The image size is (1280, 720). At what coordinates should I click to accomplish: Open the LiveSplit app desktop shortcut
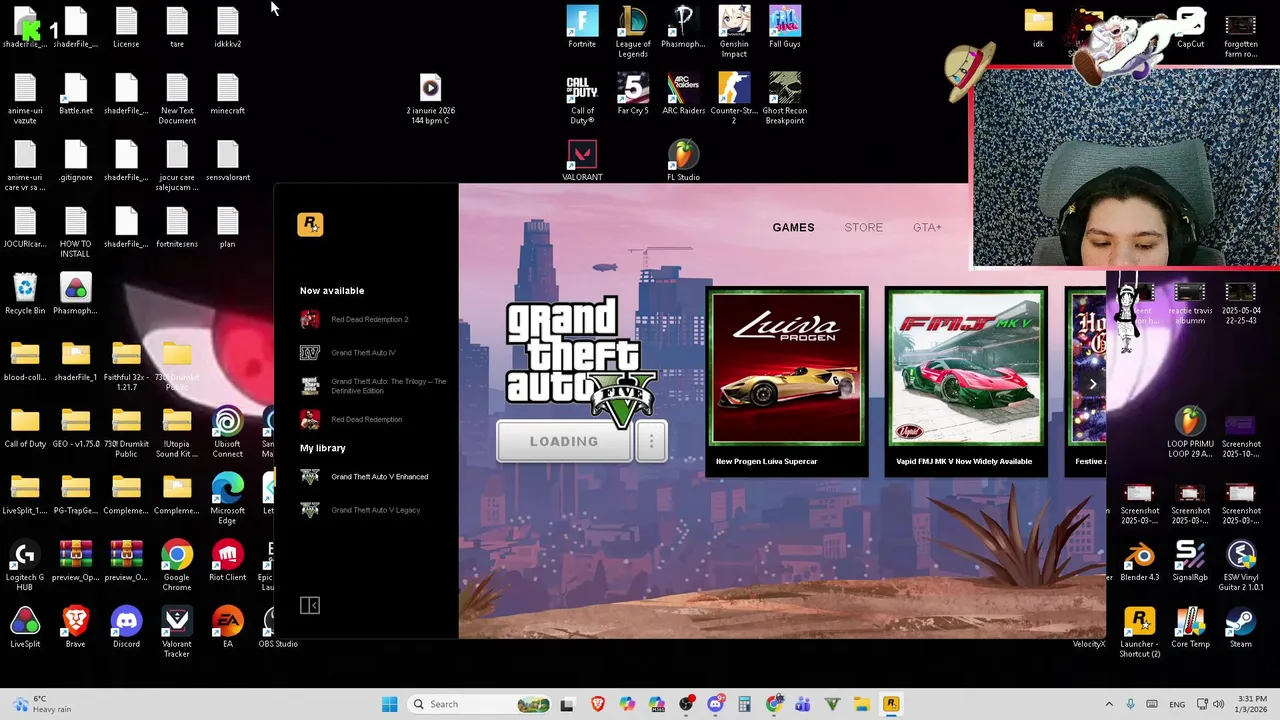(25, 628)
